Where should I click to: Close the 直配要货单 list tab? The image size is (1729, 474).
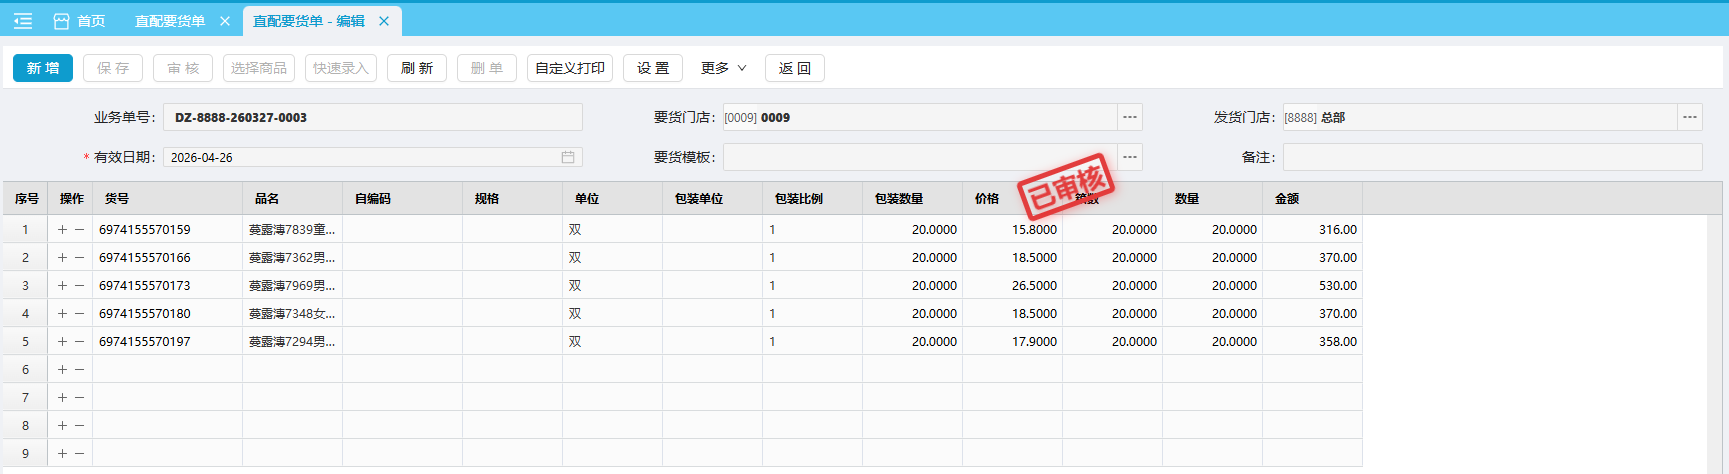[225, 21]
